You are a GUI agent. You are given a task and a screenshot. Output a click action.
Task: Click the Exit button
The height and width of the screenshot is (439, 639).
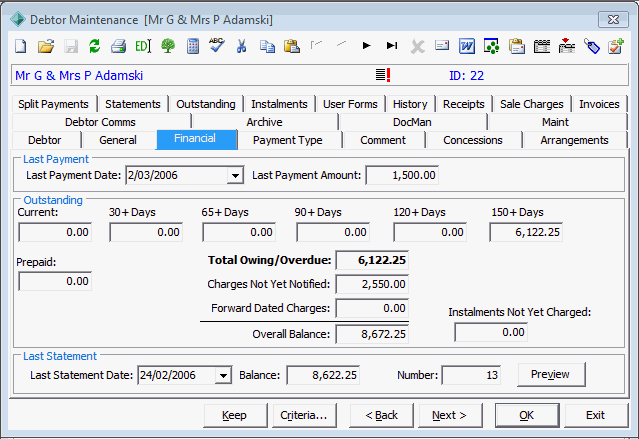(595, 415)
